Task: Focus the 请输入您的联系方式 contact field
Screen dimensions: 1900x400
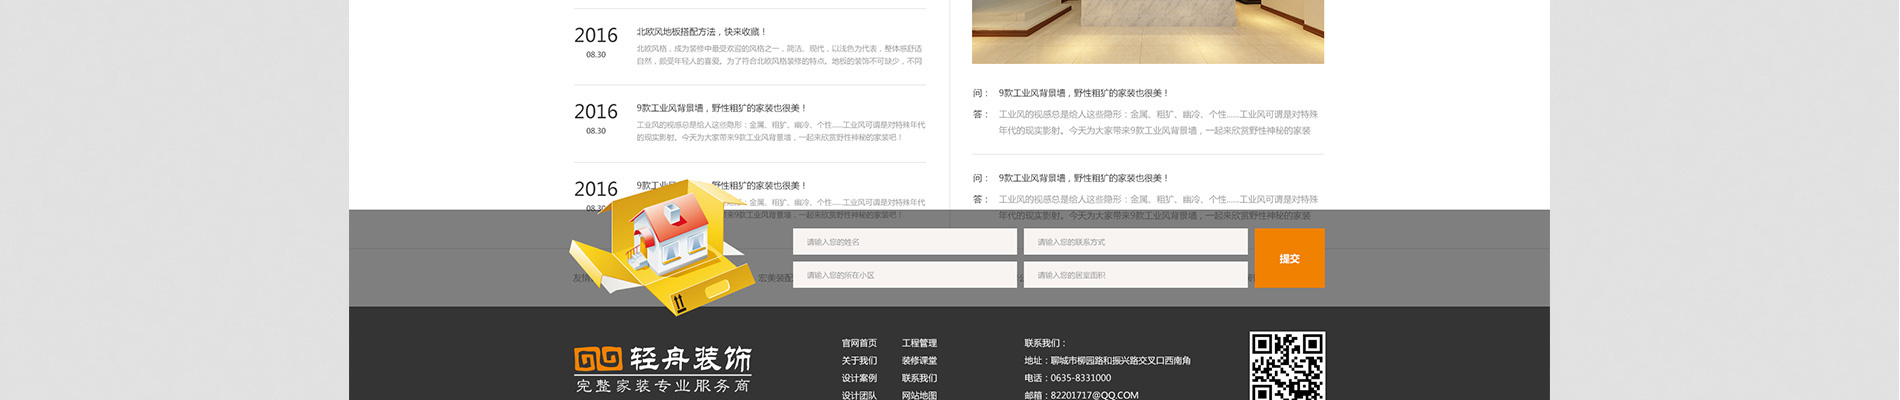Action: (1135, 242)
